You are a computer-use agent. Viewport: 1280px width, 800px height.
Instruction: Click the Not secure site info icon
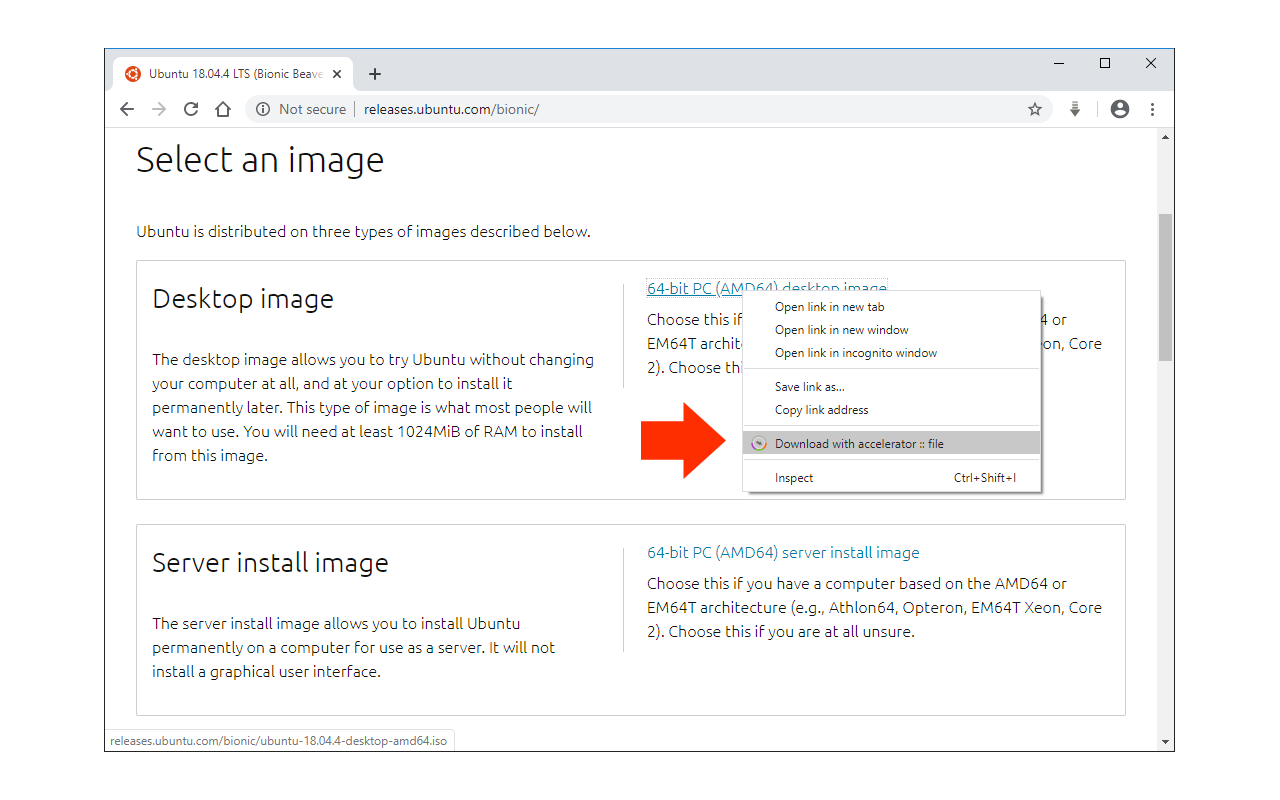pos(261,109)
